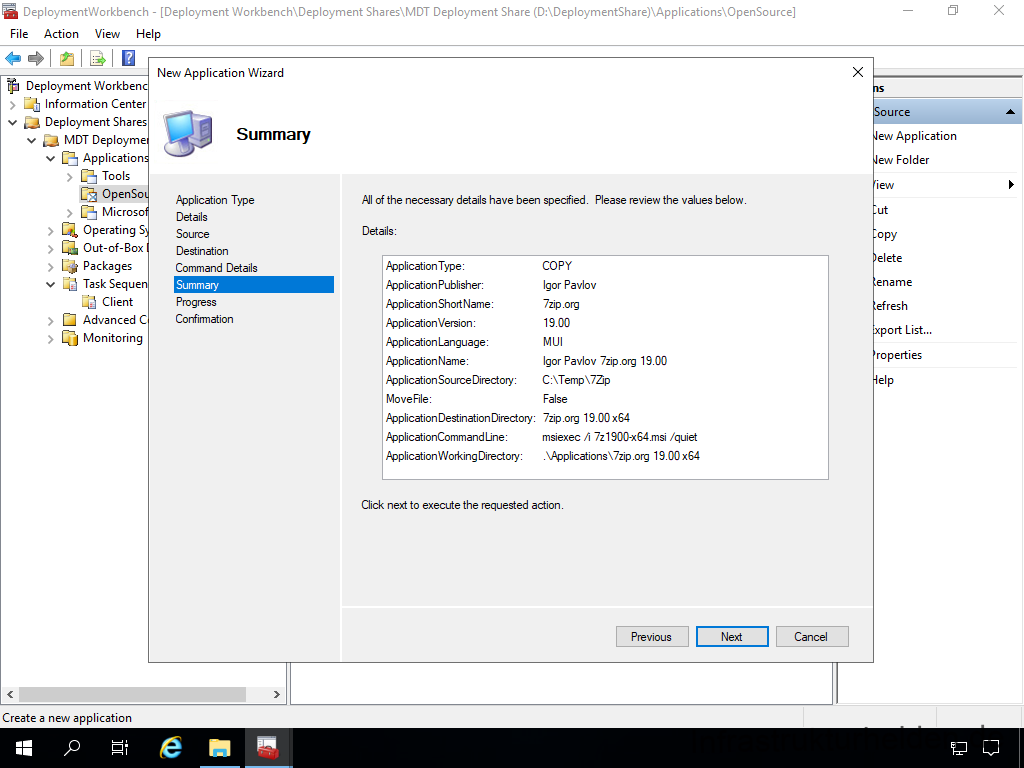The image size is (1024, 768).
Task: Collapse the Deployment Shares node
Action: click(12, 122)
